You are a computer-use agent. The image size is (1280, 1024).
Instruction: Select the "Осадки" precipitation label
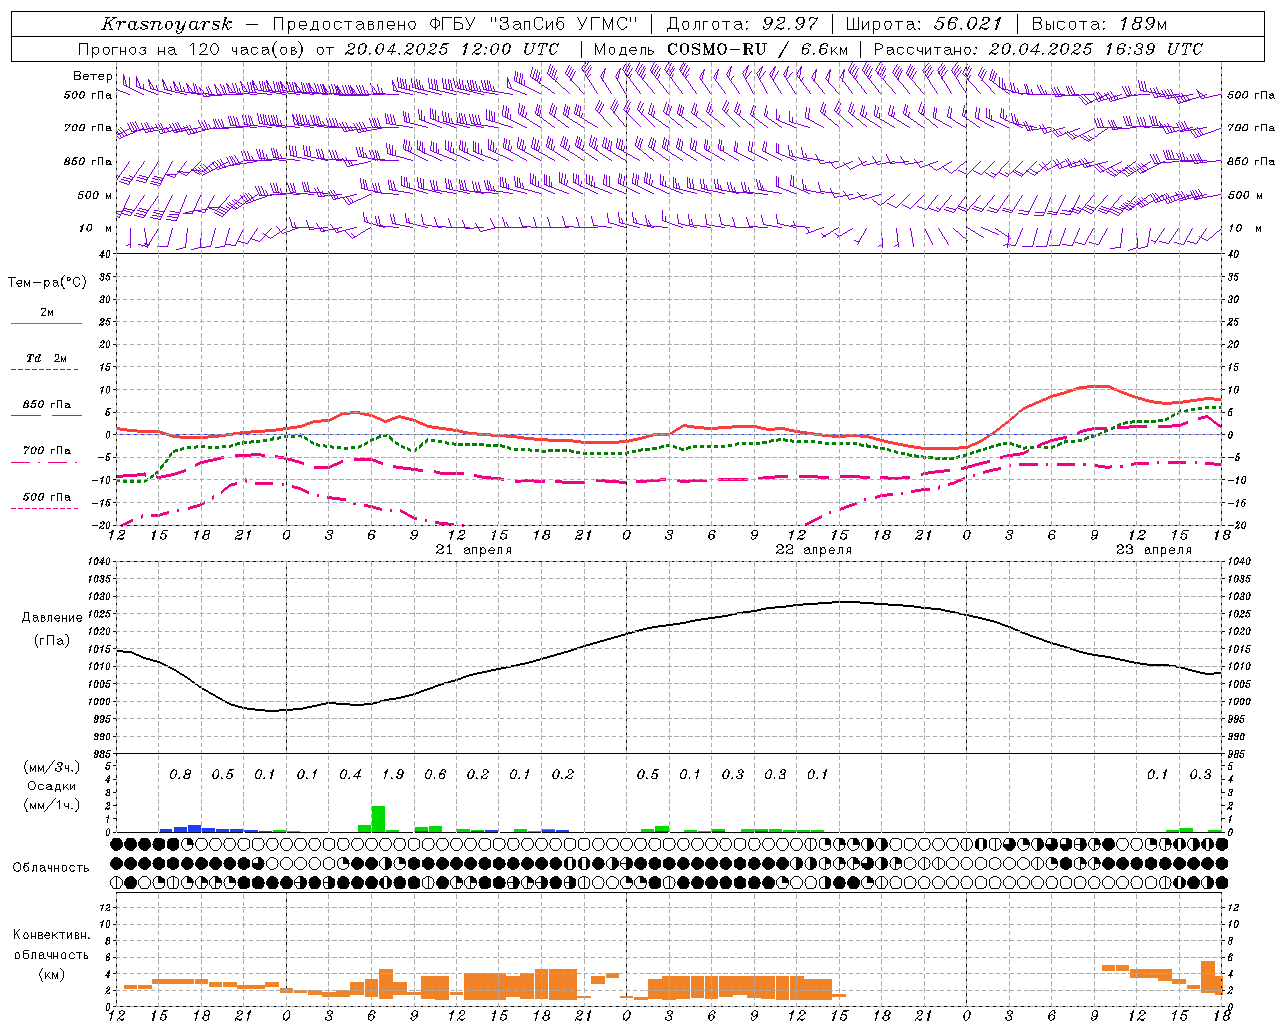tap(51, 786)
